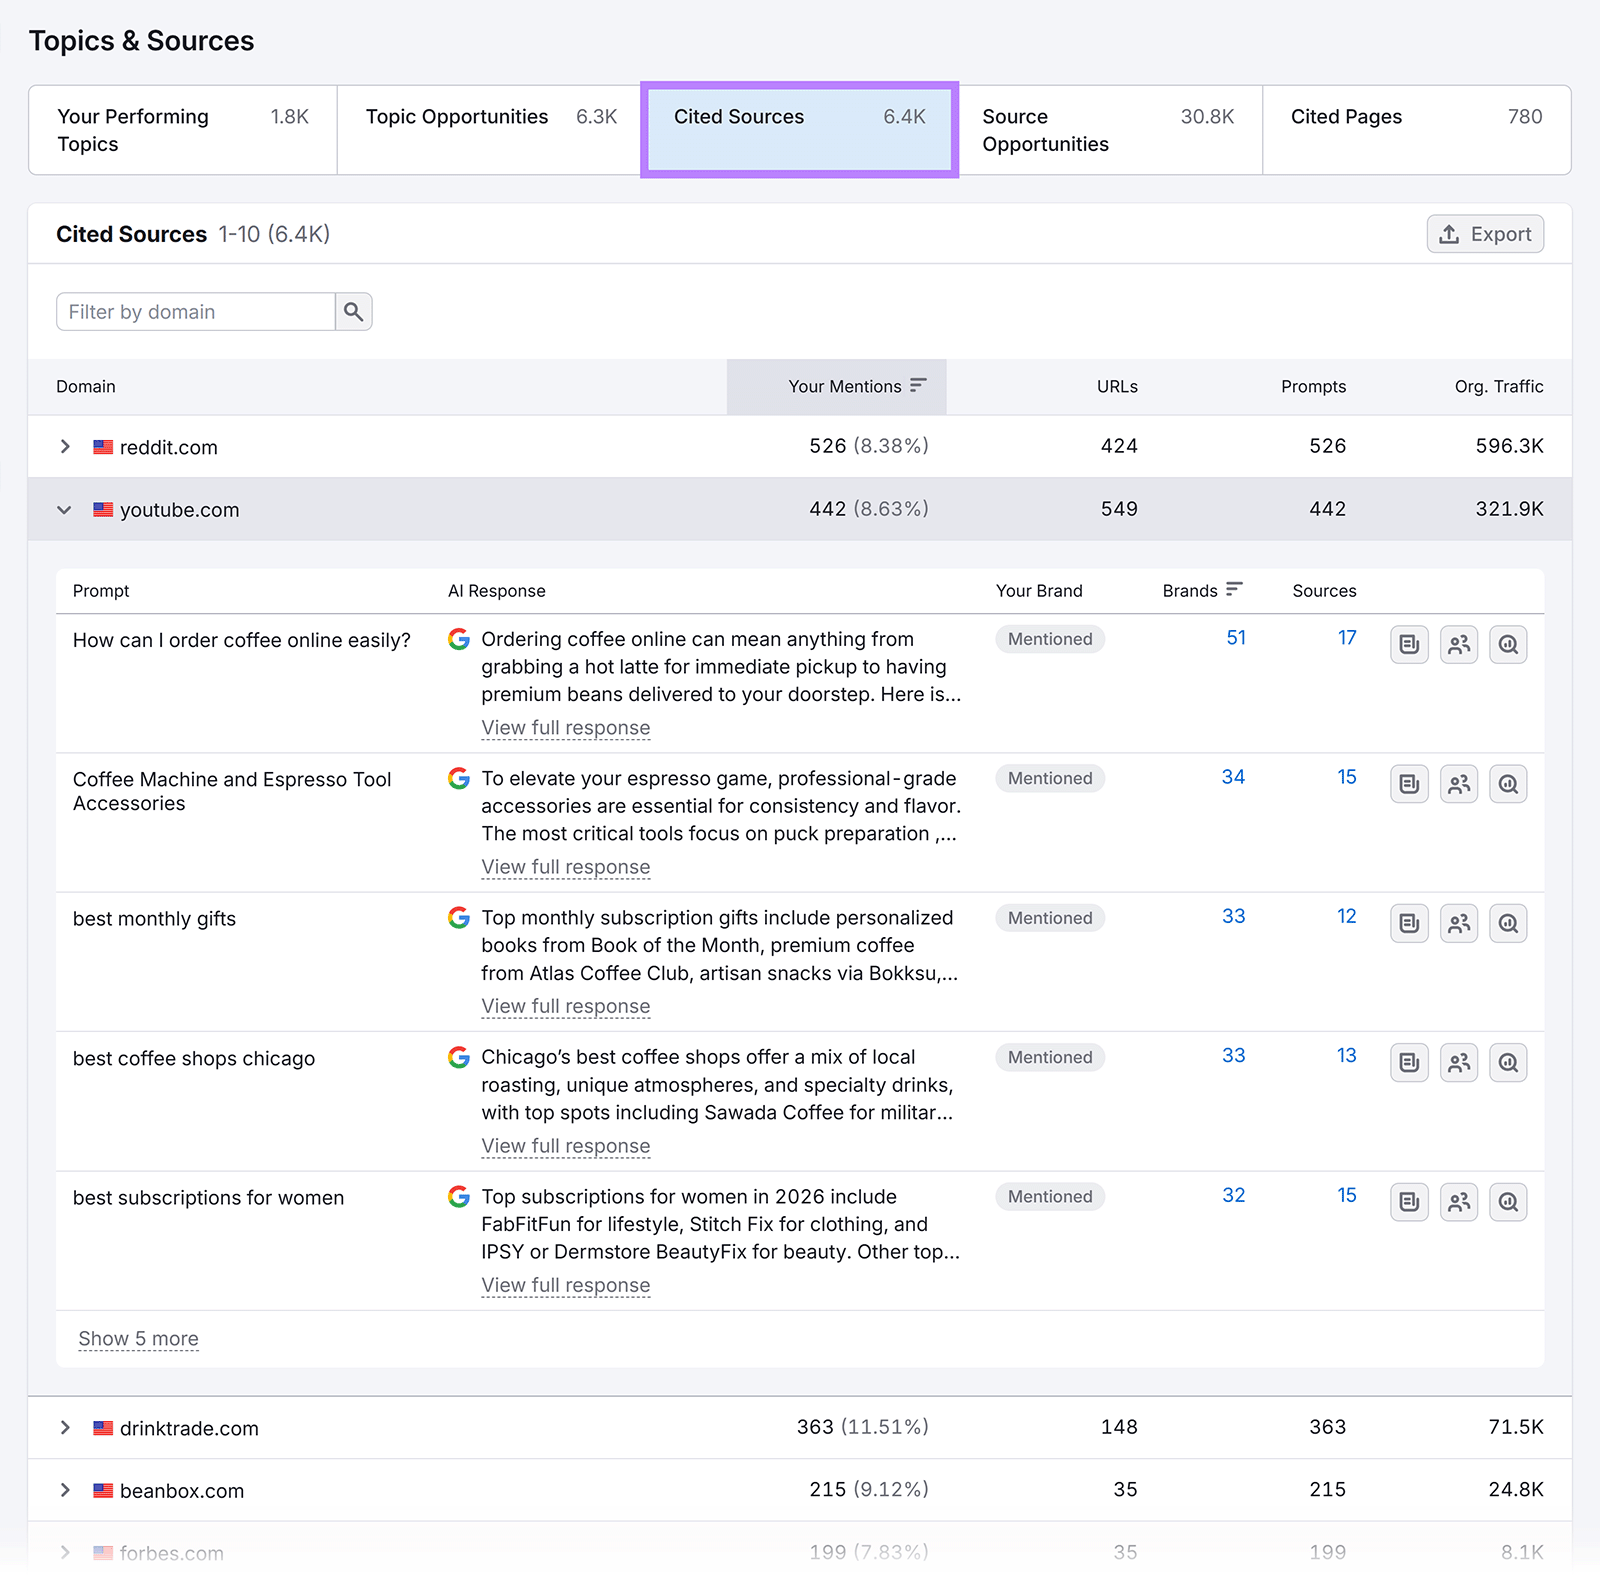
Task: View full response for Chicago coffee shops
Action: [x=566, y=1146]
